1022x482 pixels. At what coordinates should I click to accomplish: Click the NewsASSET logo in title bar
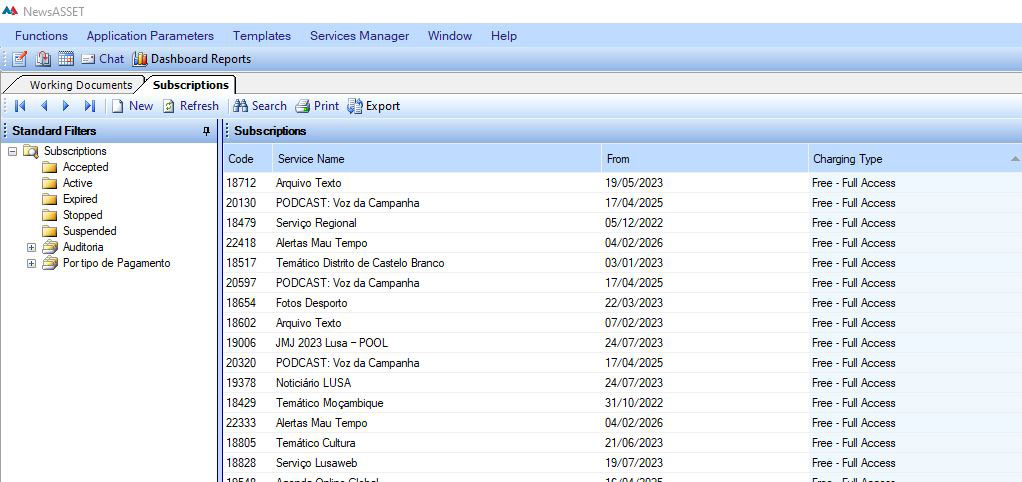tap(10, 11)
